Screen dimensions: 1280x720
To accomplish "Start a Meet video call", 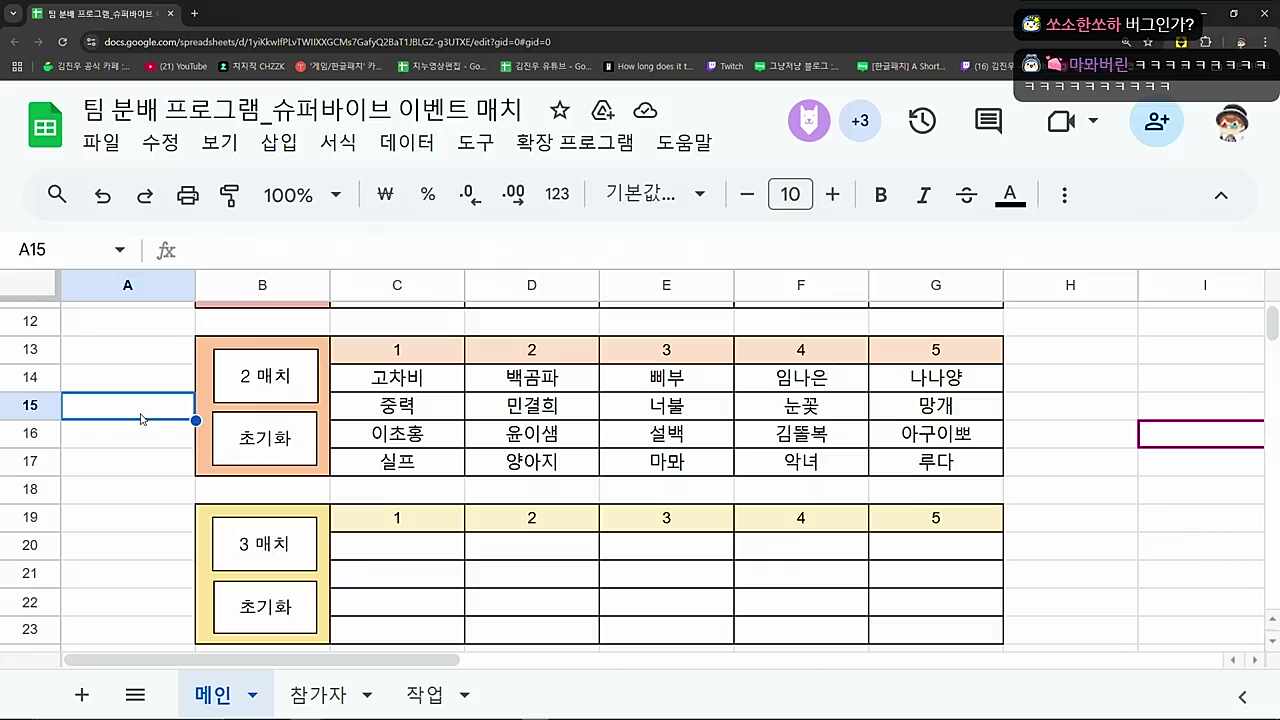I will (1061, 121).
